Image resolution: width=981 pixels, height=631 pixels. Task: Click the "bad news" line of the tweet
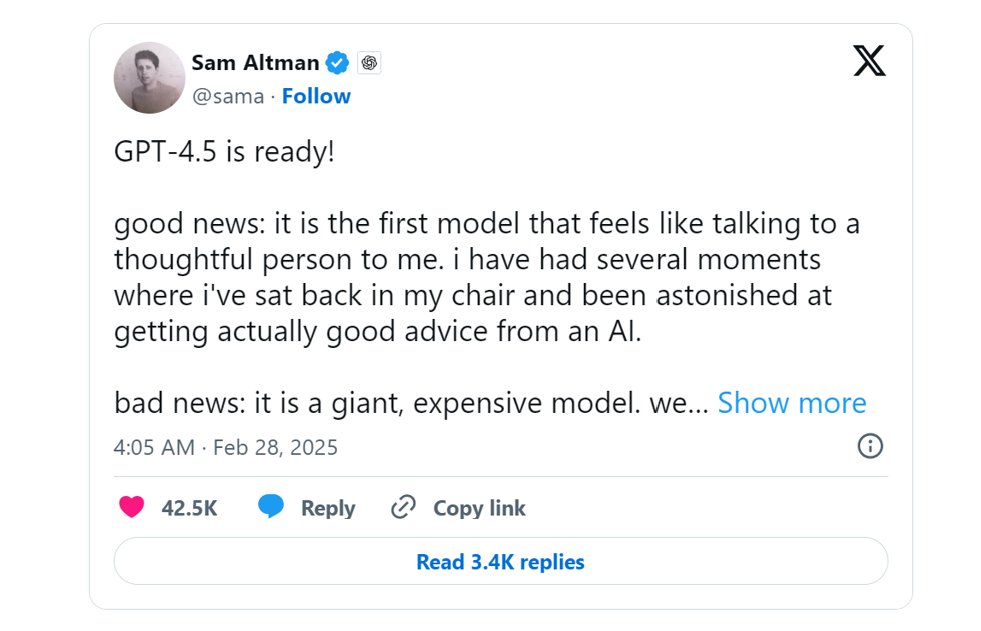tap(411, 403)
